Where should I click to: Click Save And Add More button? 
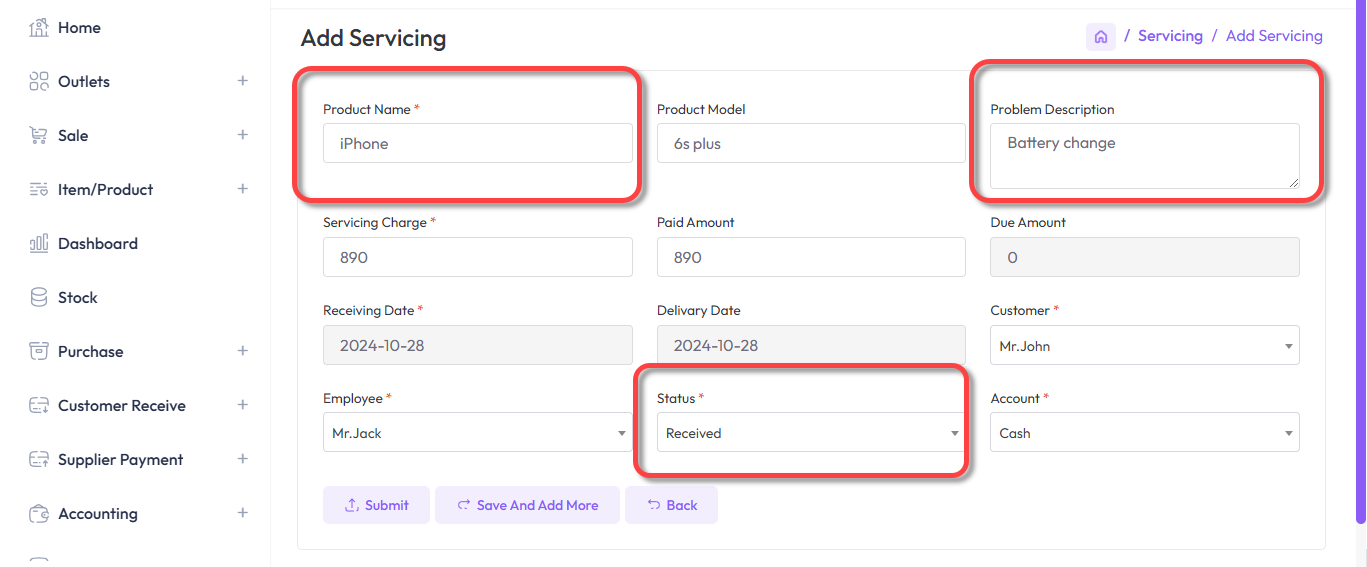[527, 505]
